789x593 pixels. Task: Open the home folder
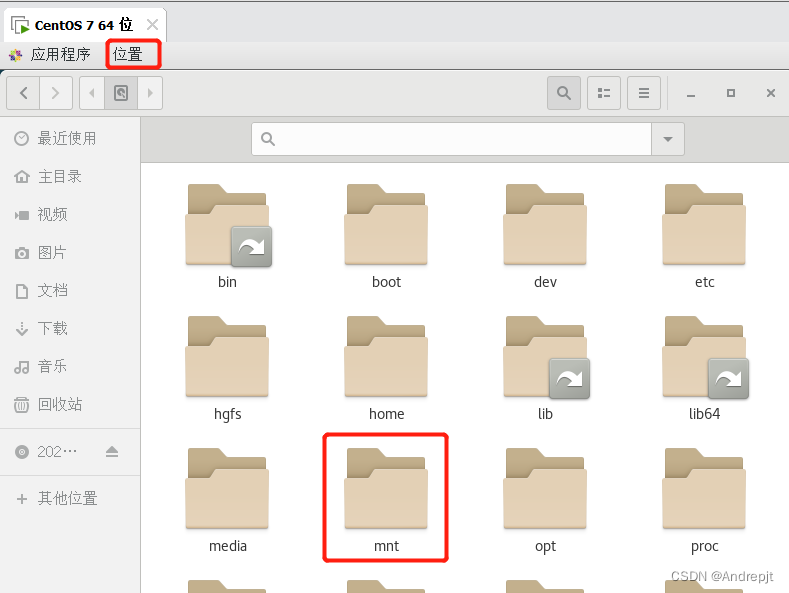386,368
